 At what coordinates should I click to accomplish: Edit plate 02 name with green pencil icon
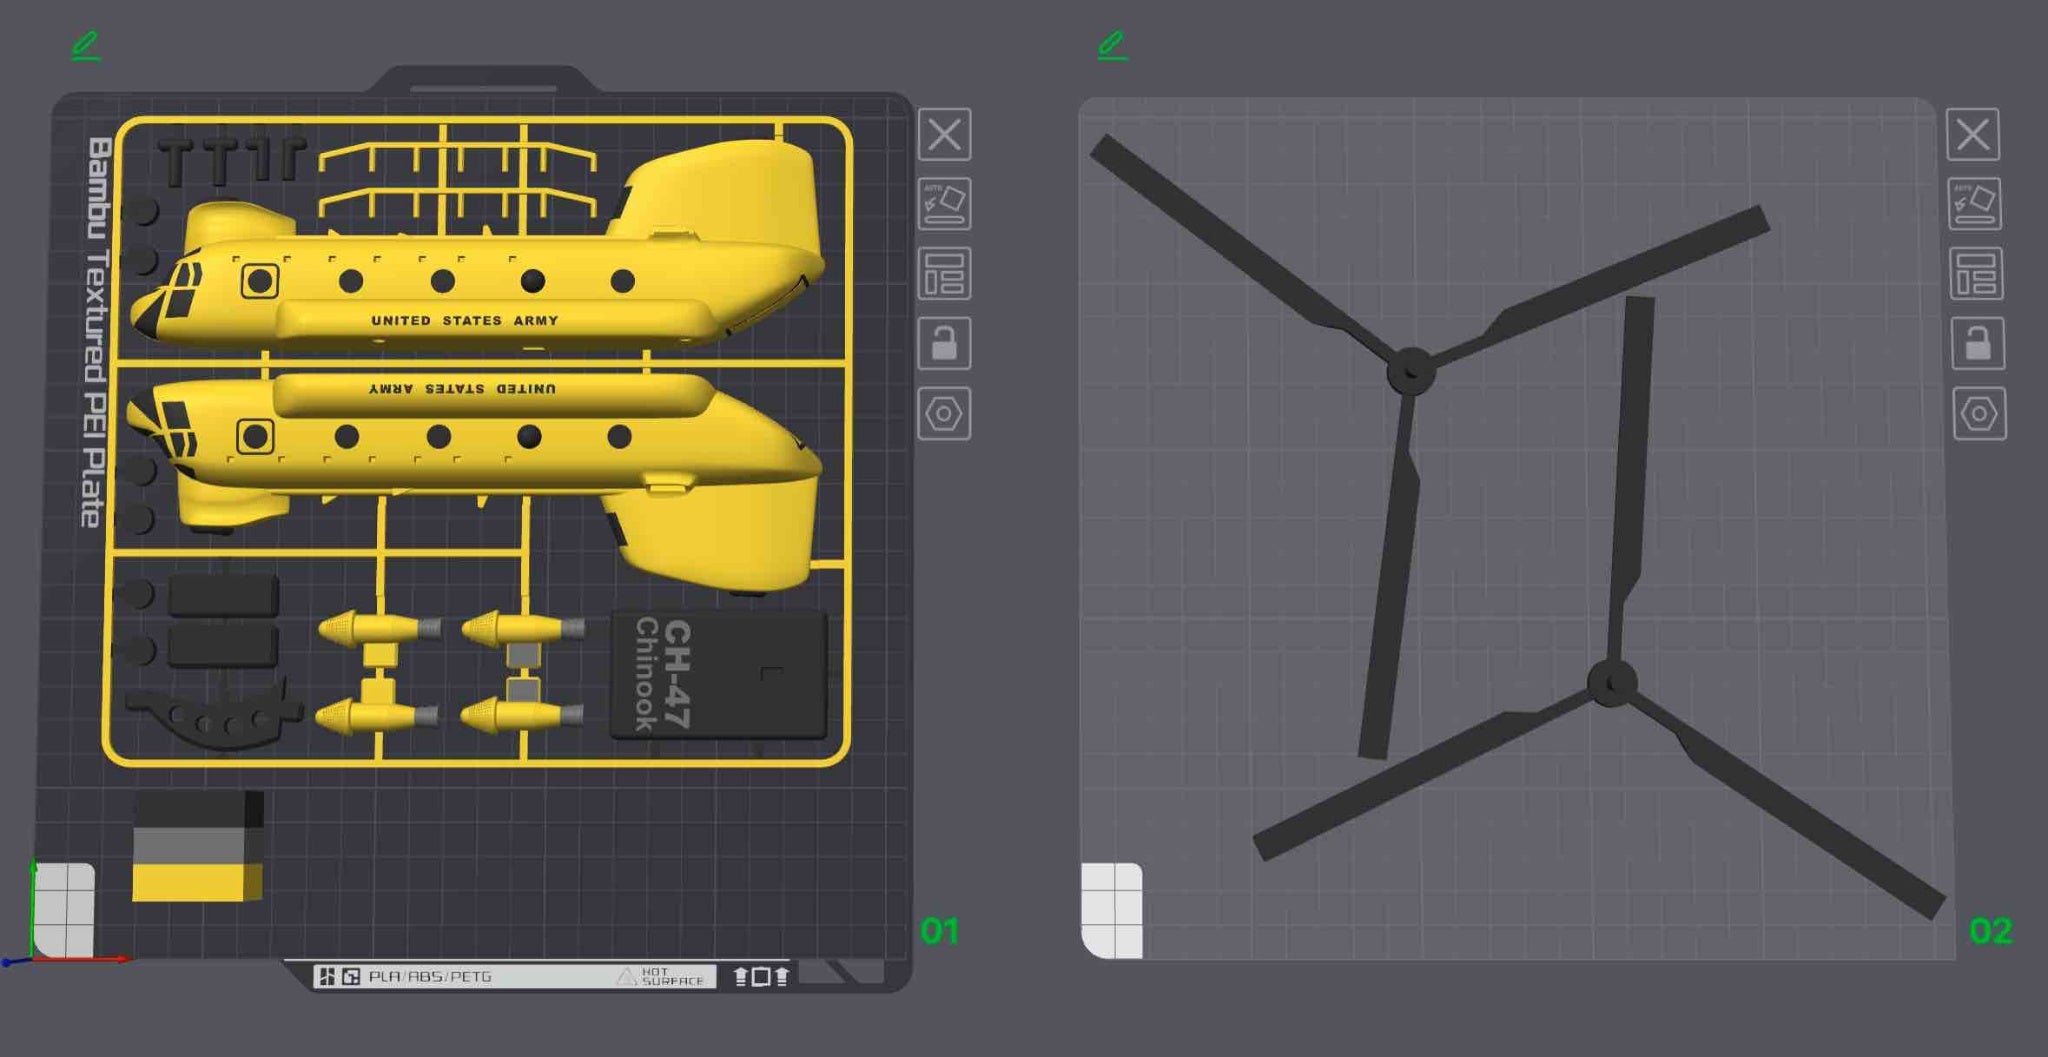pyautogui.click(x=1112, y=45)
